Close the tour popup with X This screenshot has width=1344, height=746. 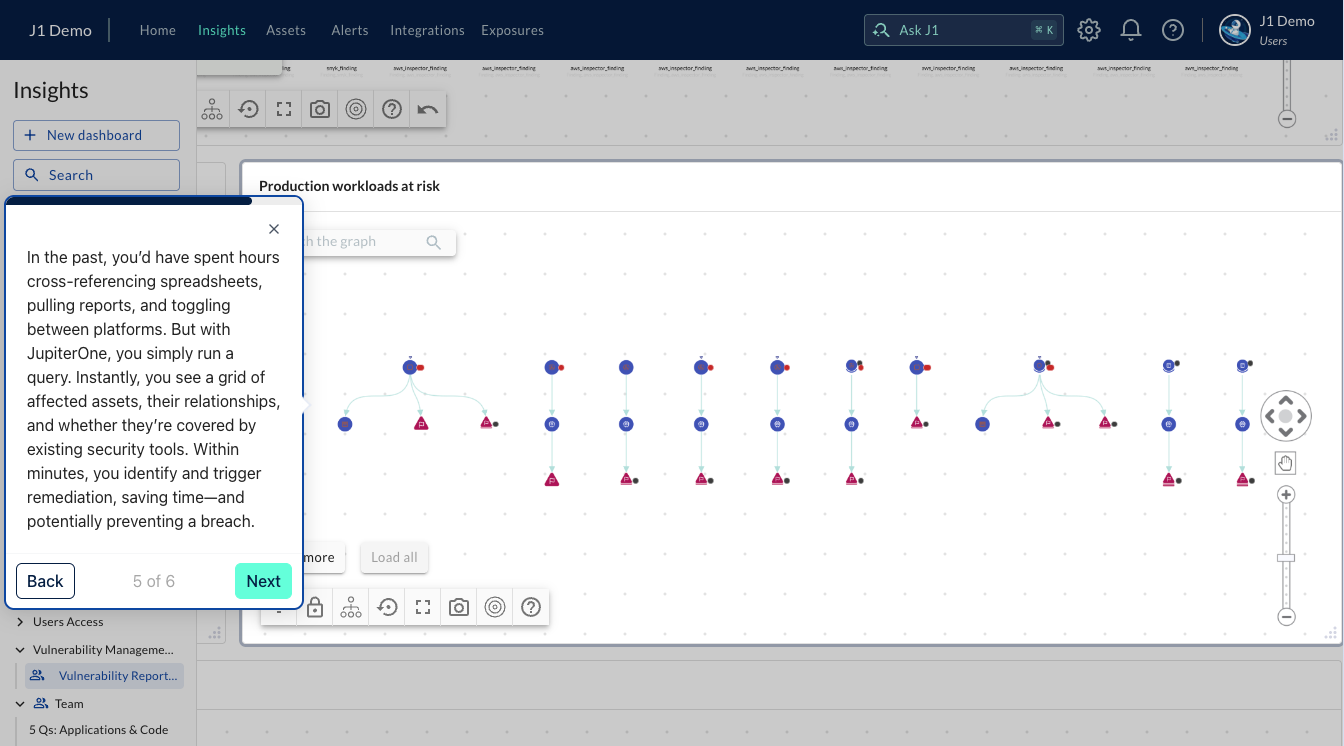pos(274,229)
